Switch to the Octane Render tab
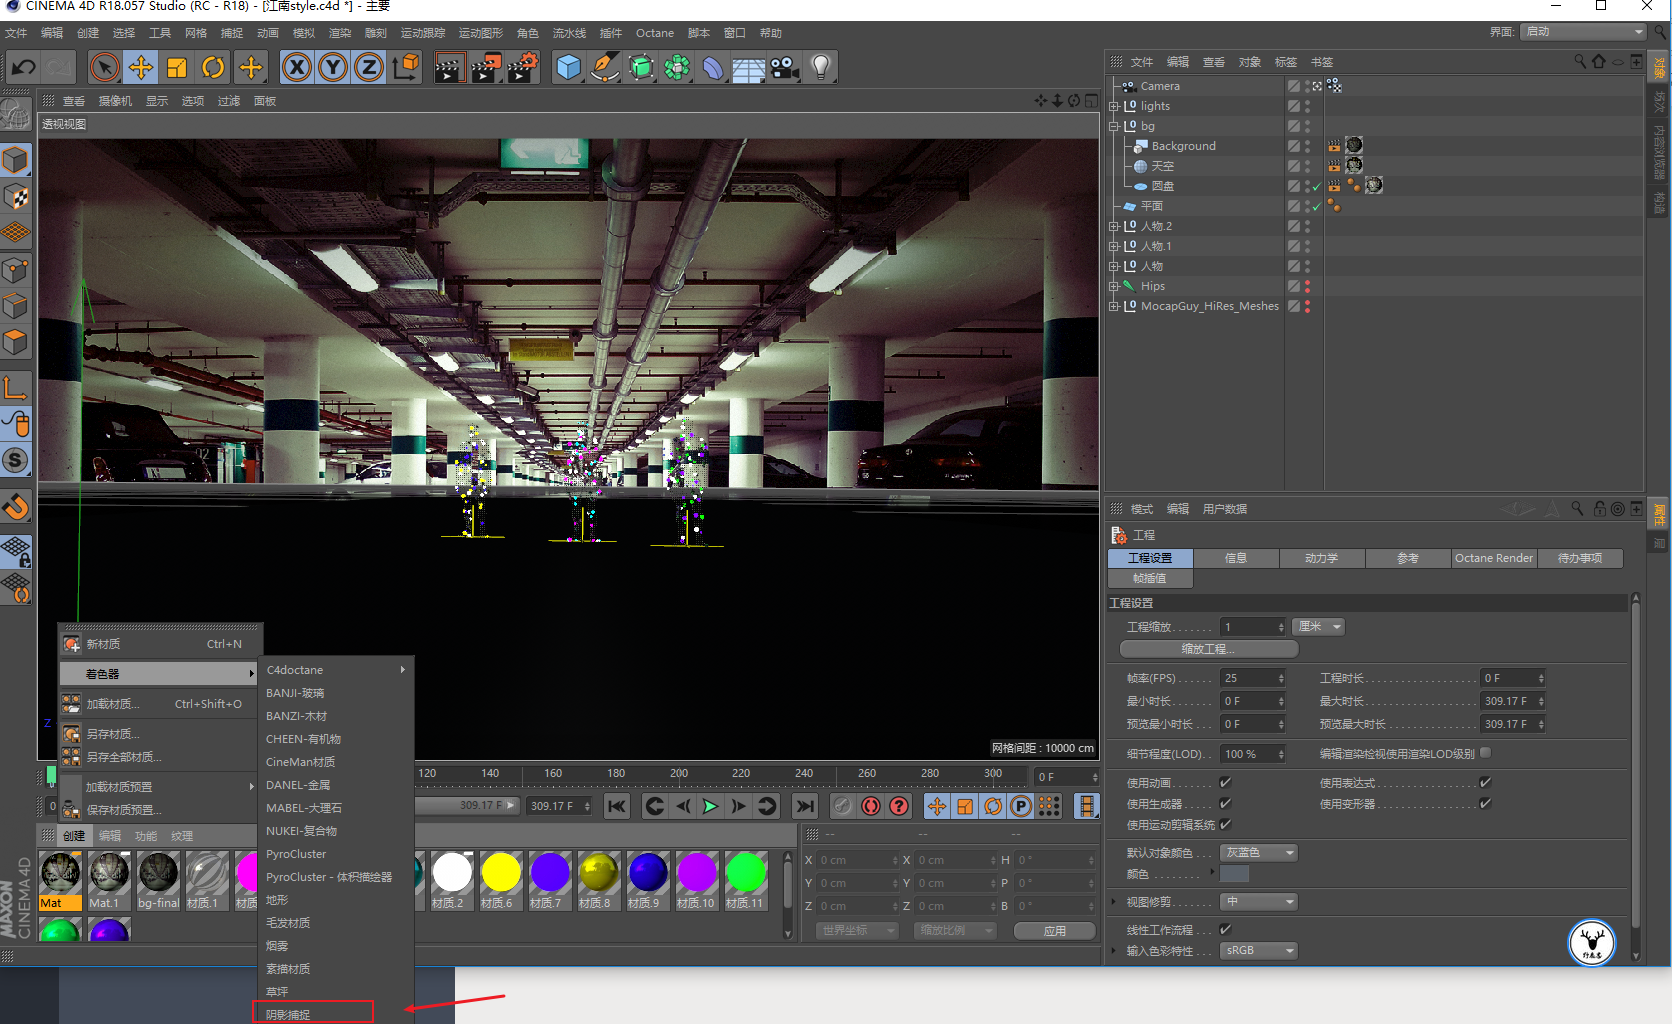1672x1024 pixels. 1494,558
